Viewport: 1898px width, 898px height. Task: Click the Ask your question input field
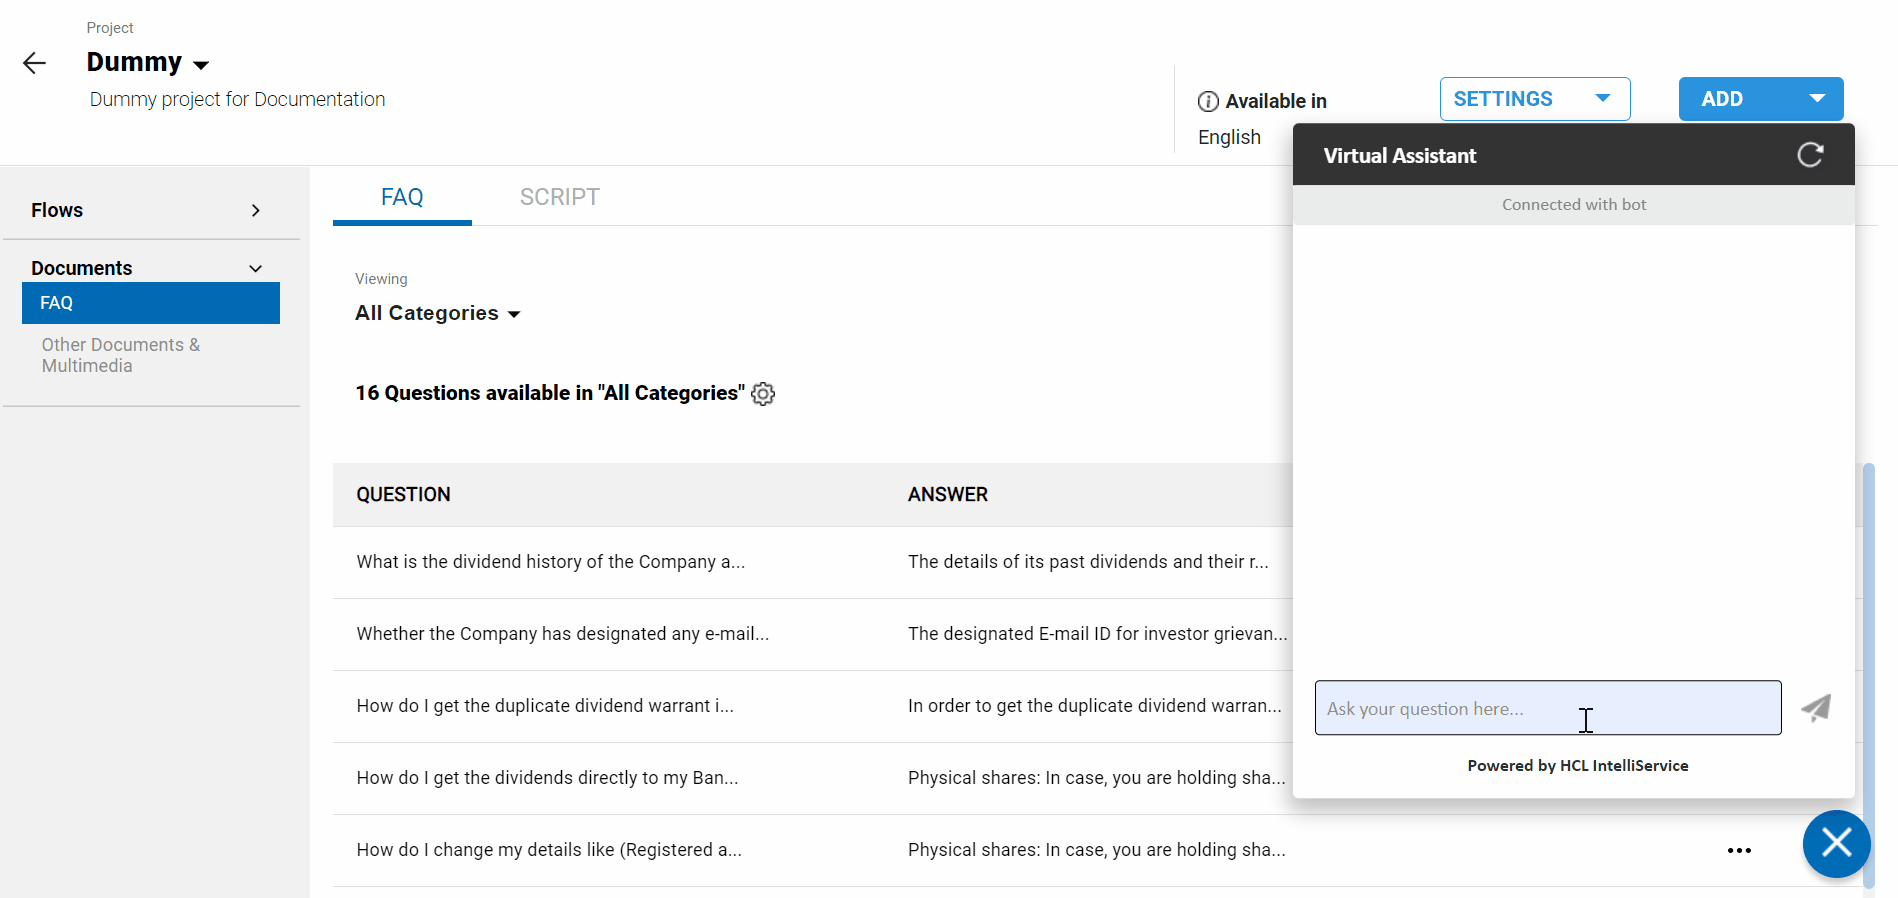click(x=1546, y=708)
